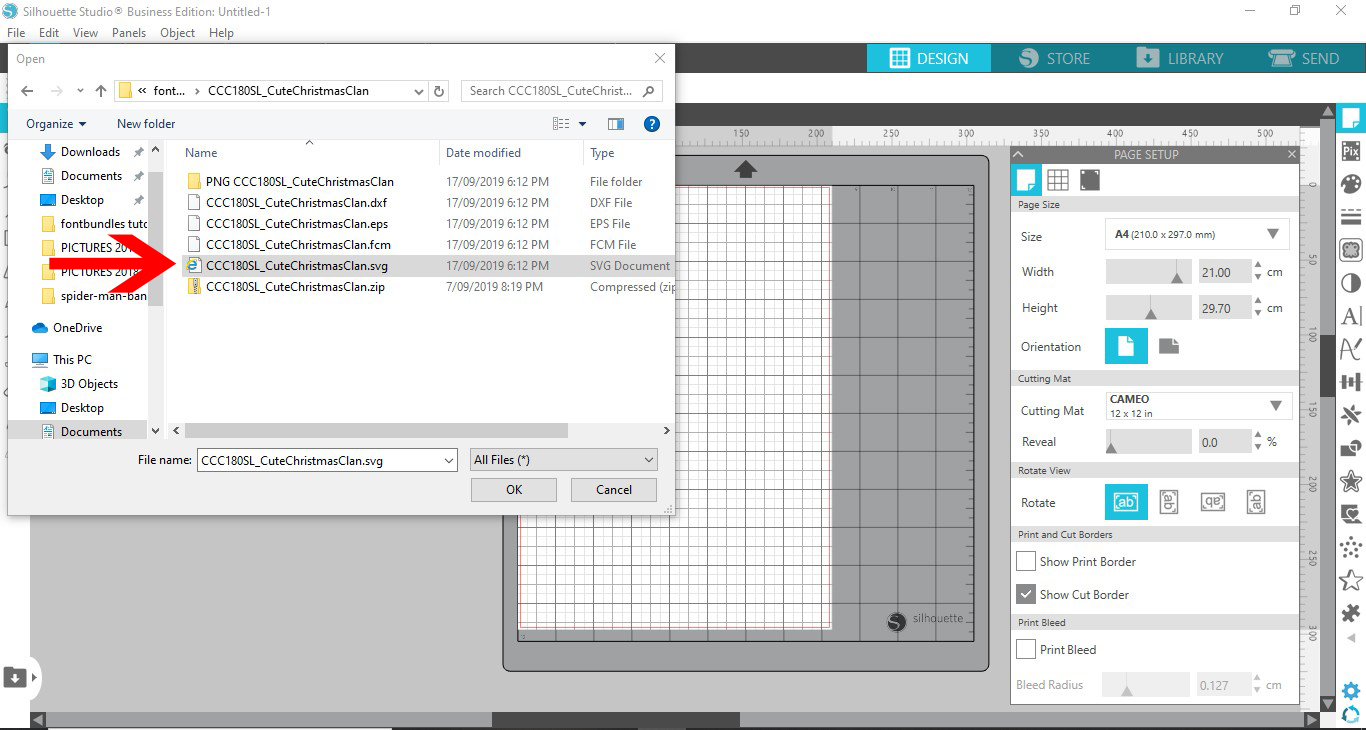Select CCC180SL_CuteChristmasClan.dxf file
1366x730 pixels.
click(296, 203)
